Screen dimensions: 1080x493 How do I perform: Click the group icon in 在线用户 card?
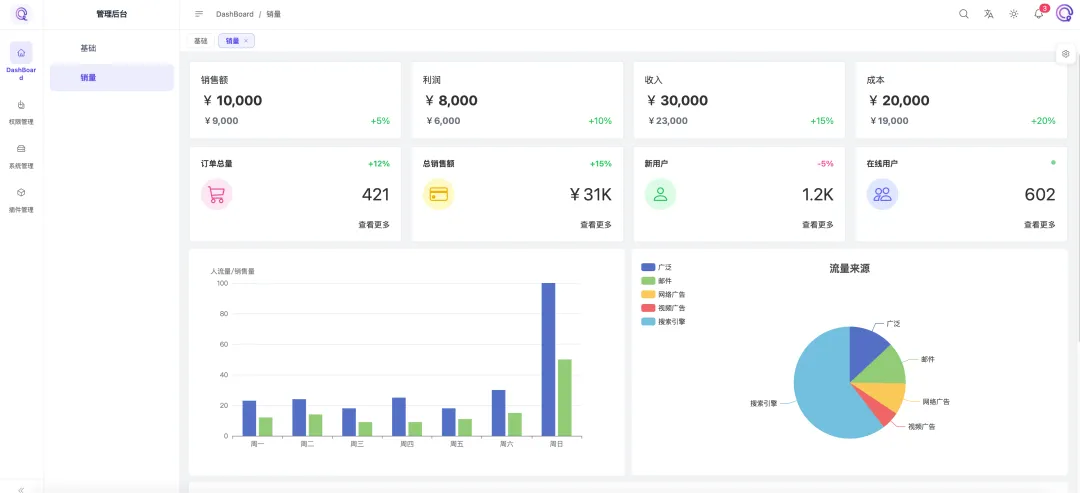click(882, 194)
